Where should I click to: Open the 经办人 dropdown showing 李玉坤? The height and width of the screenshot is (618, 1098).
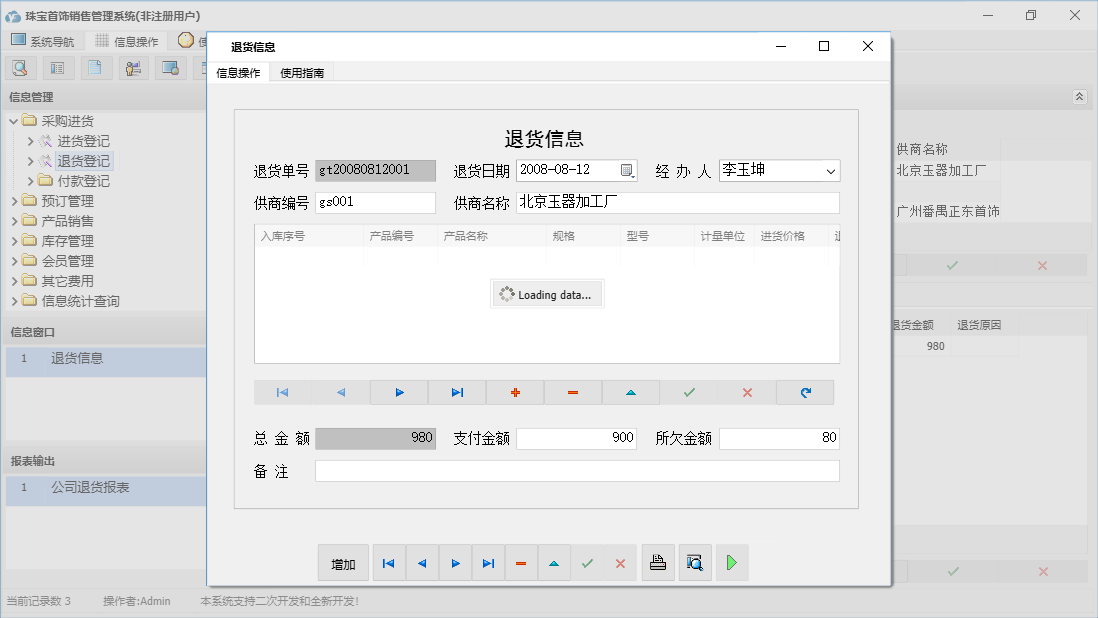(x=831, y=170)
